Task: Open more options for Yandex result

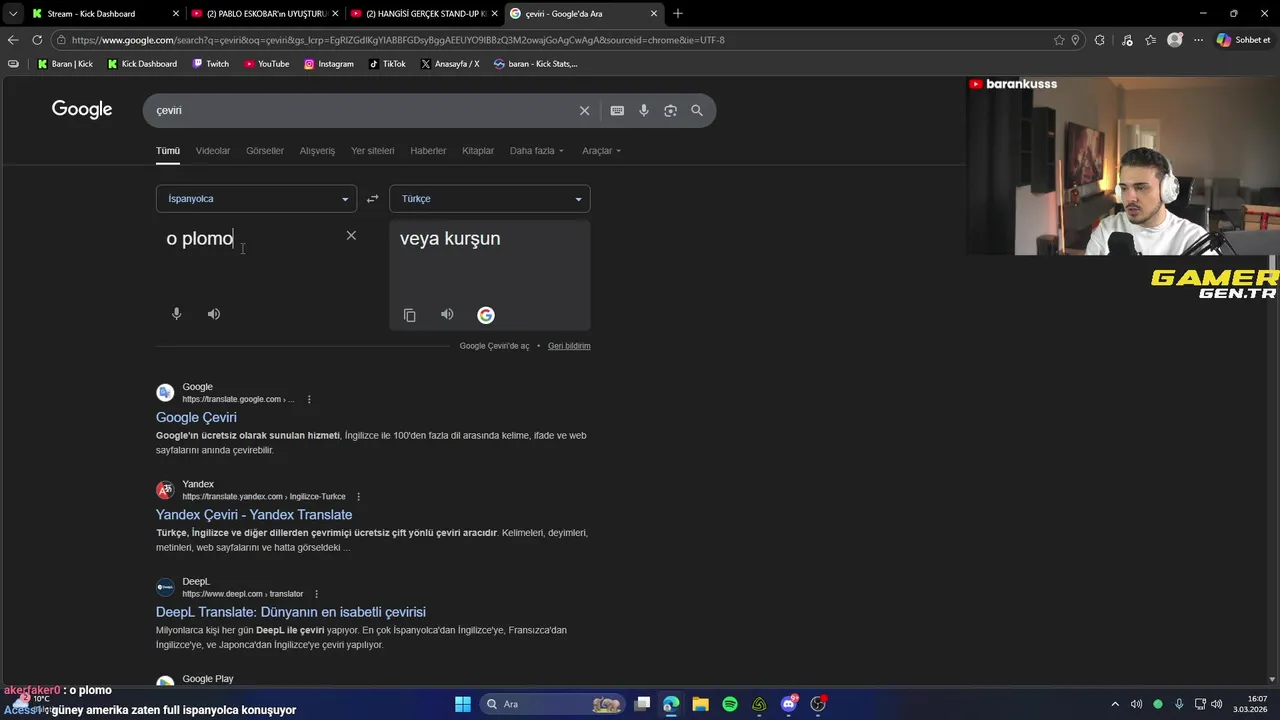Action: (x=358, y=497)
